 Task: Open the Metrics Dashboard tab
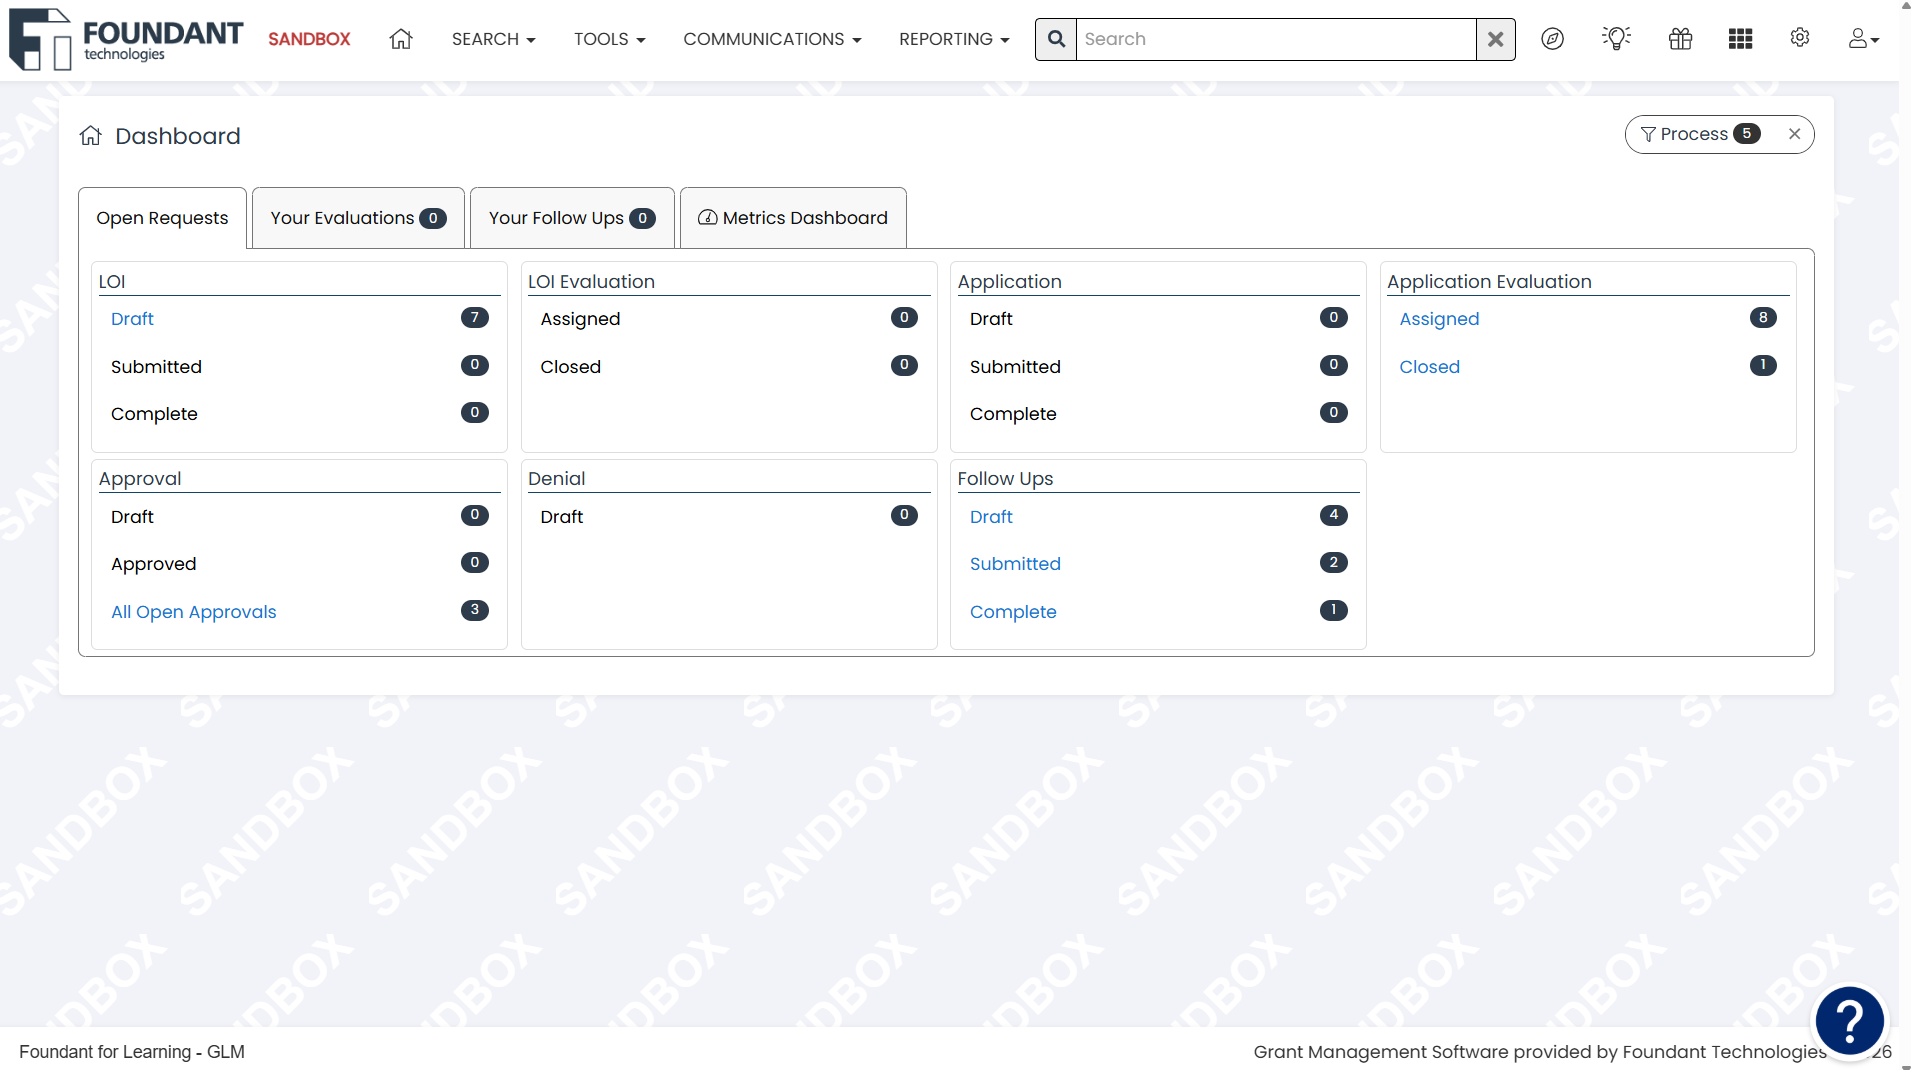pos(793,218)
